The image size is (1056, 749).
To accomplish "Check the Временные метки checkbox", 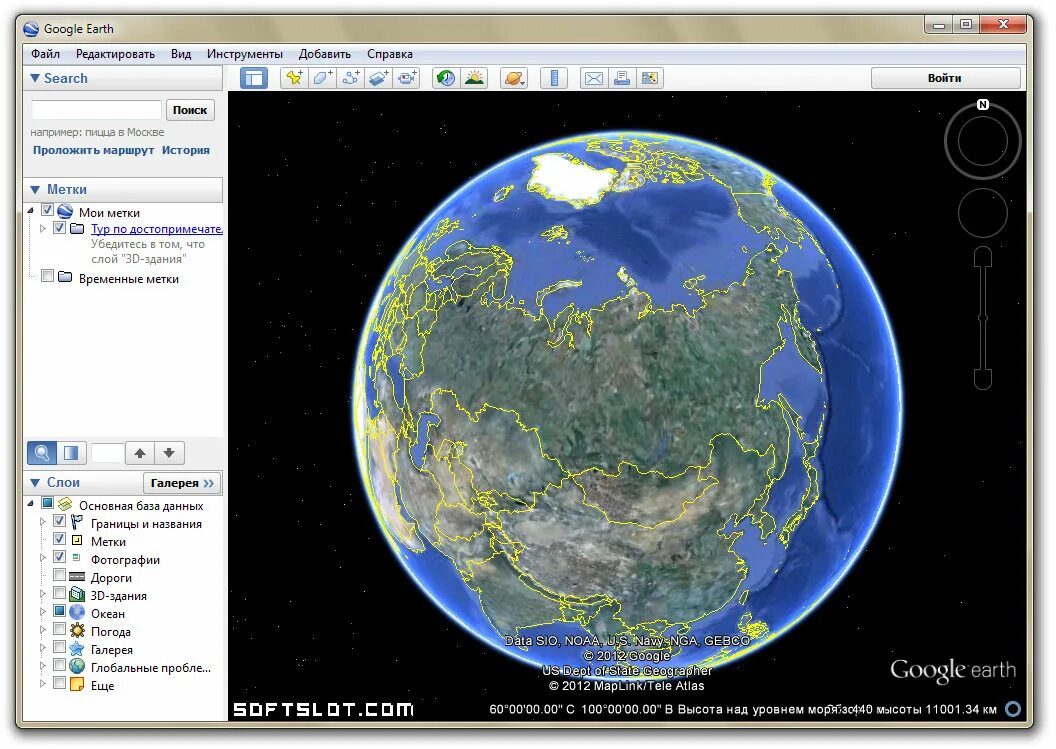I will 47,276.
